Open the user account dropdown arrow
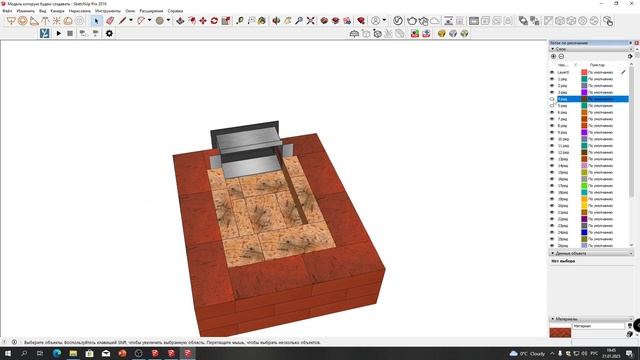Viewport: 640px width, 360px height. click(384, 20)
